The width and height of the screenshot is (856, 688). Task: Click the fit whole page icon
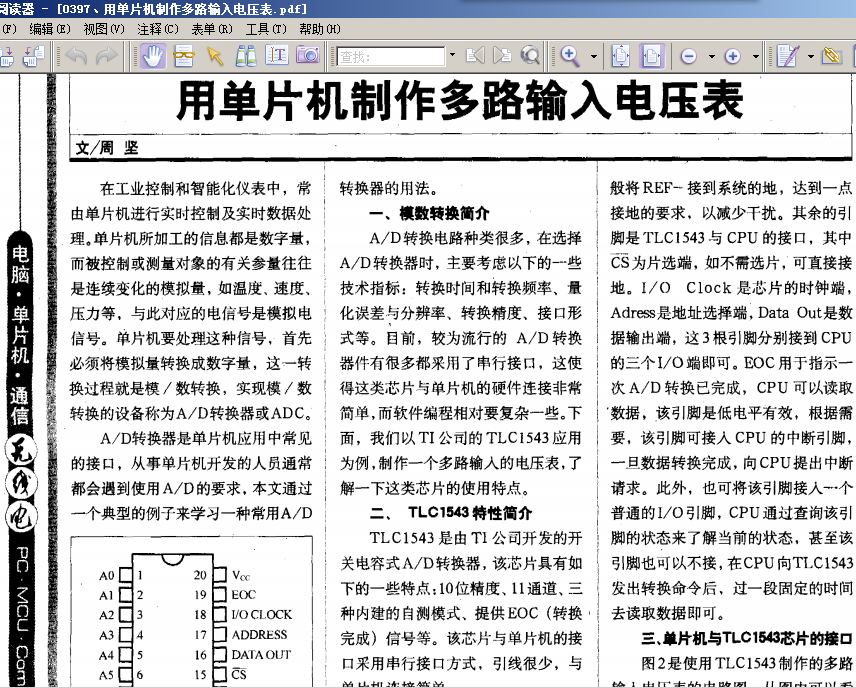coord(621,56)
